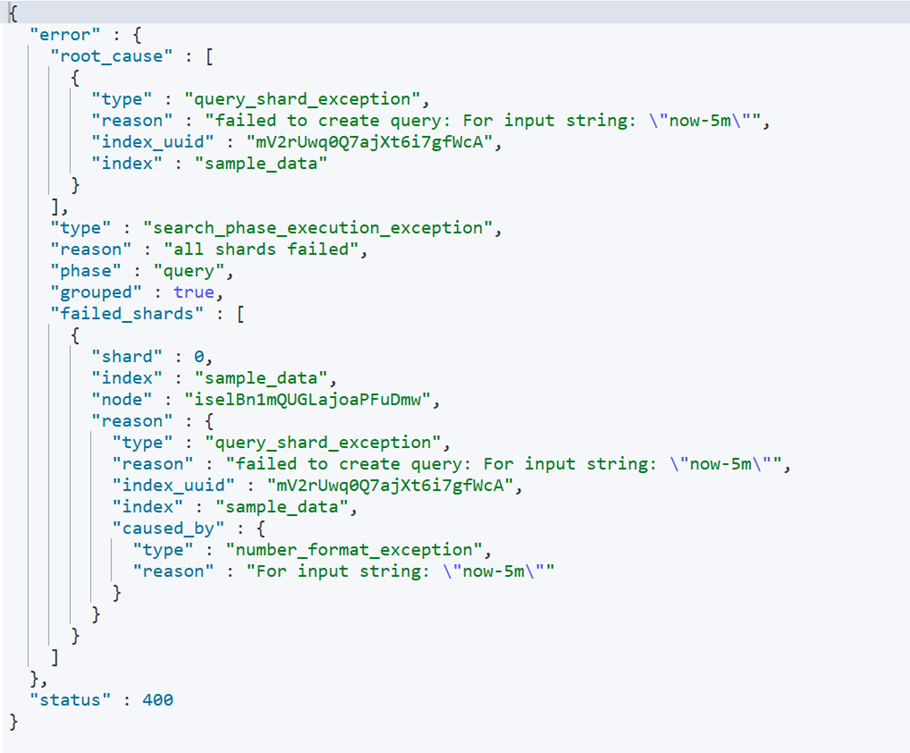
Task: Select the status code 400
Action: [158, 700]
